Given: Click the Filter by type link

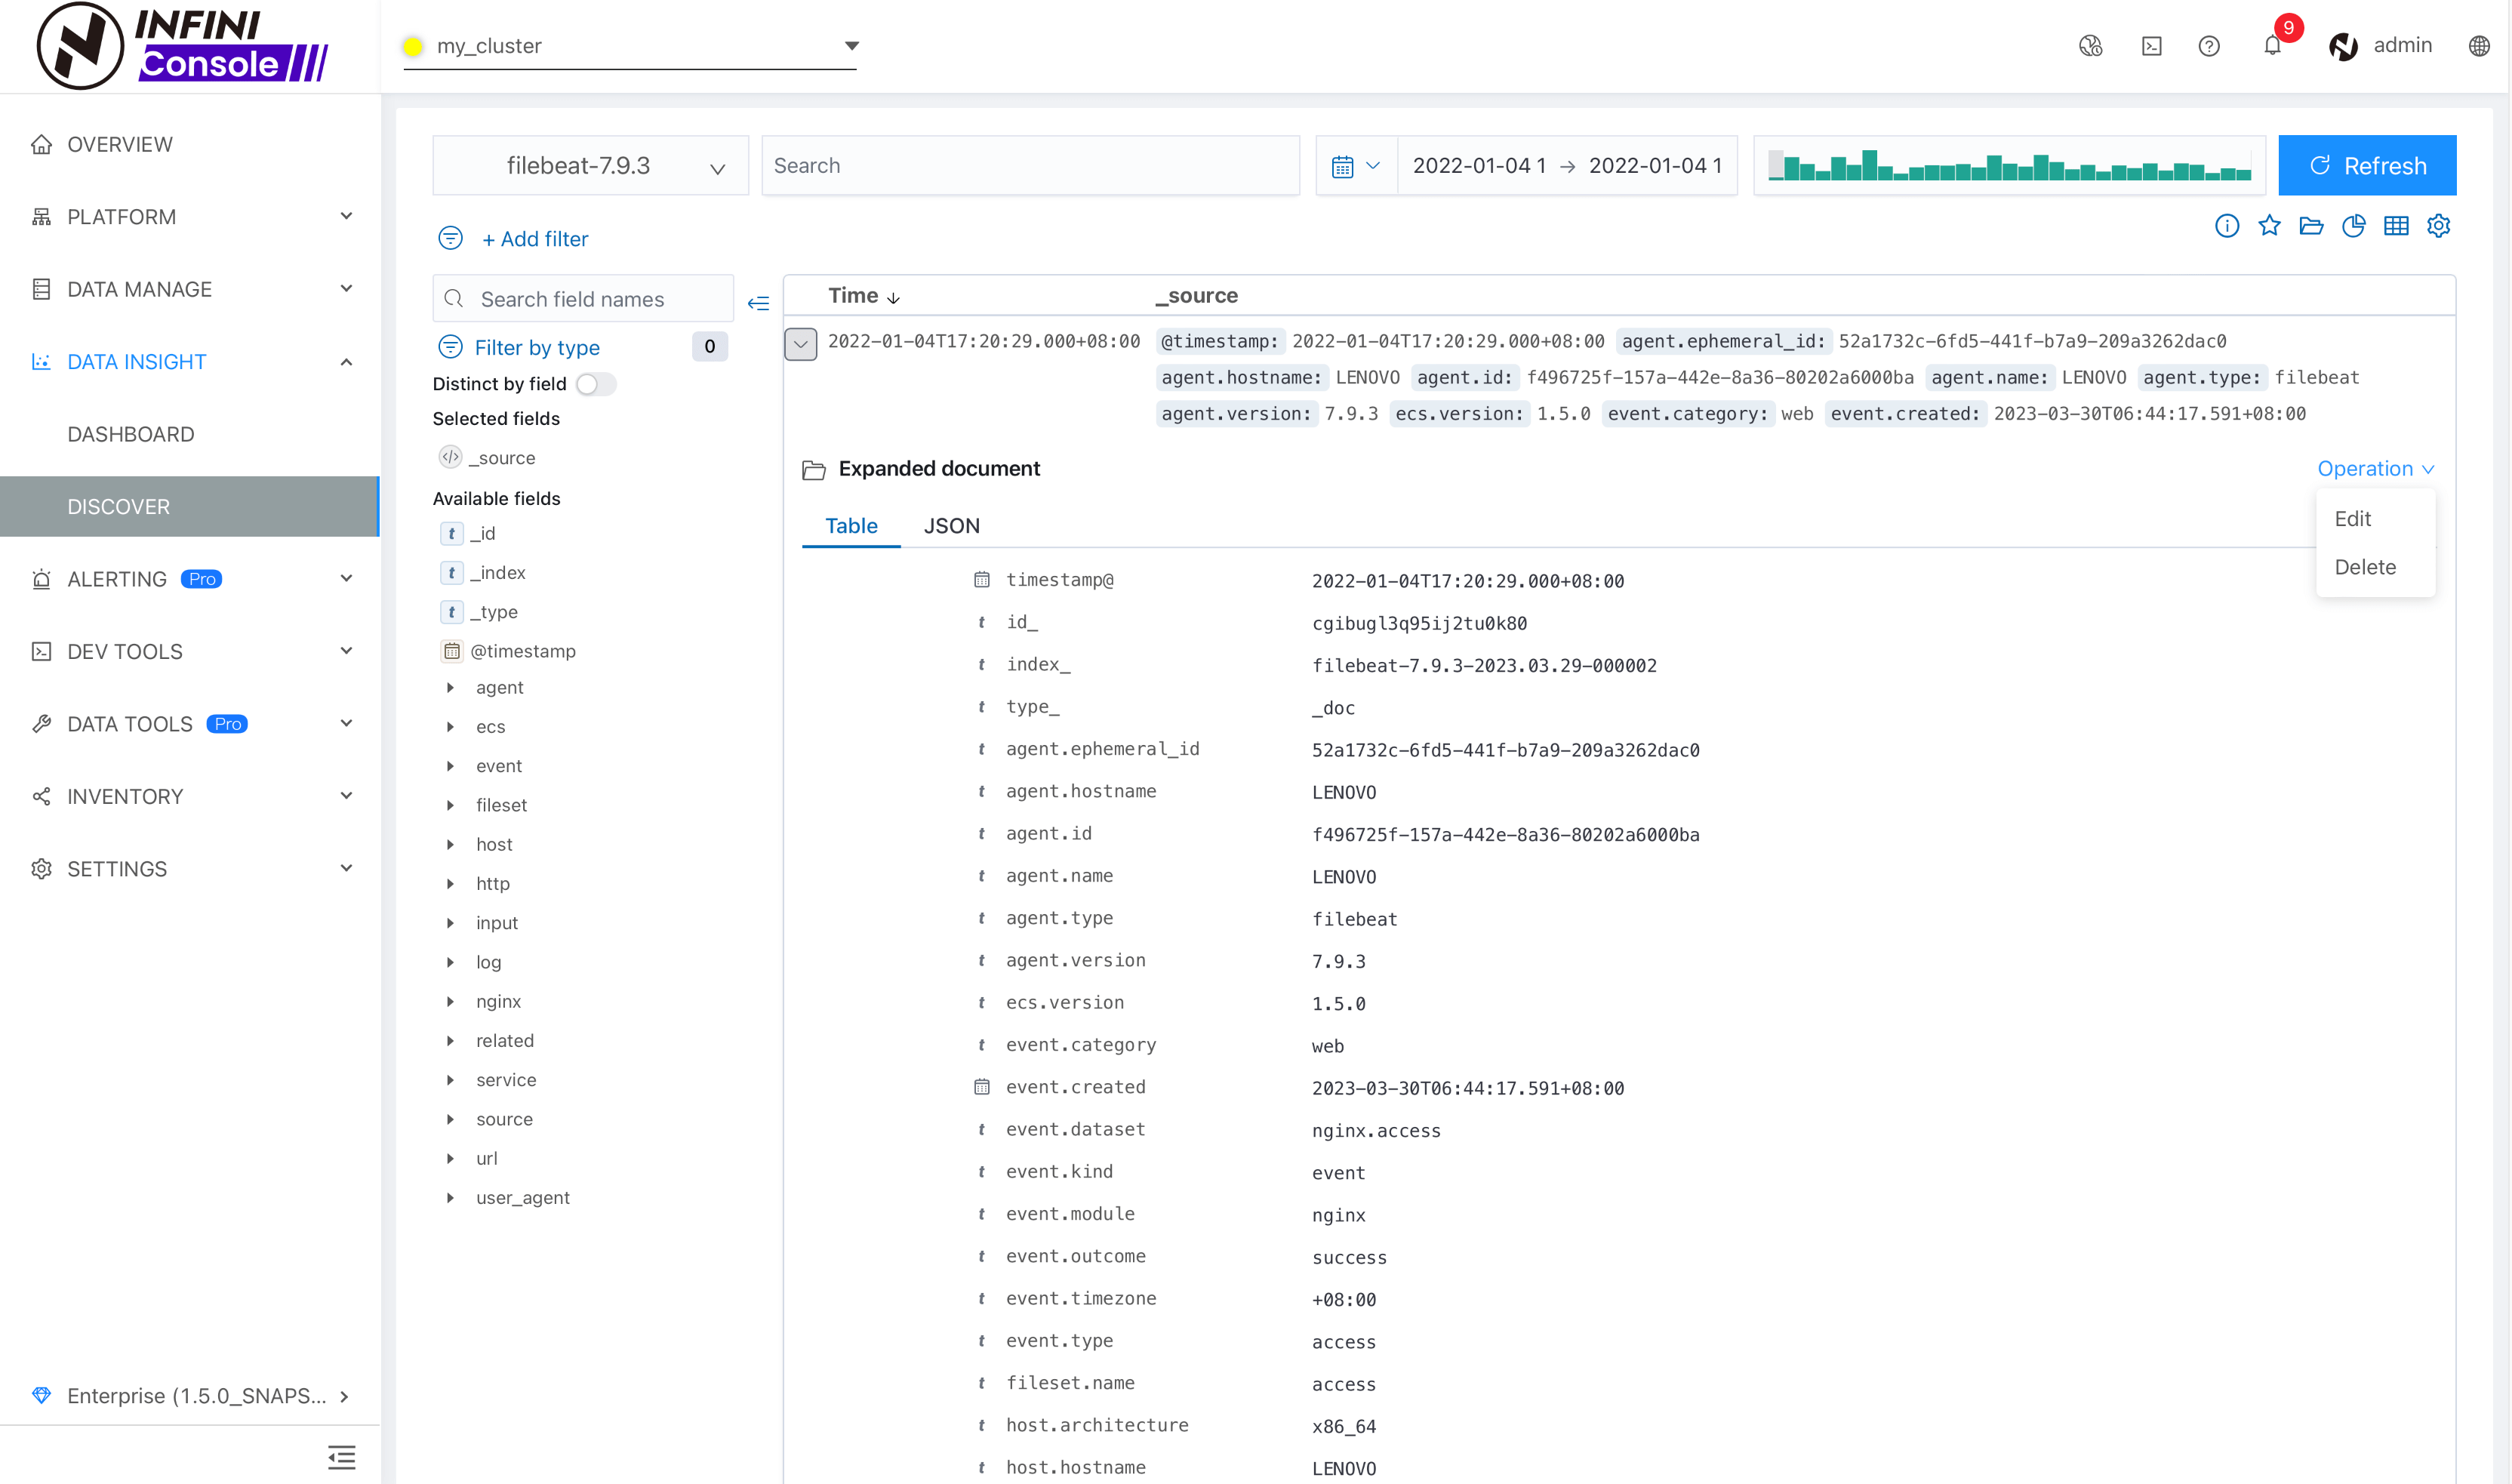Looking at the screenshot, I should 537,347.
